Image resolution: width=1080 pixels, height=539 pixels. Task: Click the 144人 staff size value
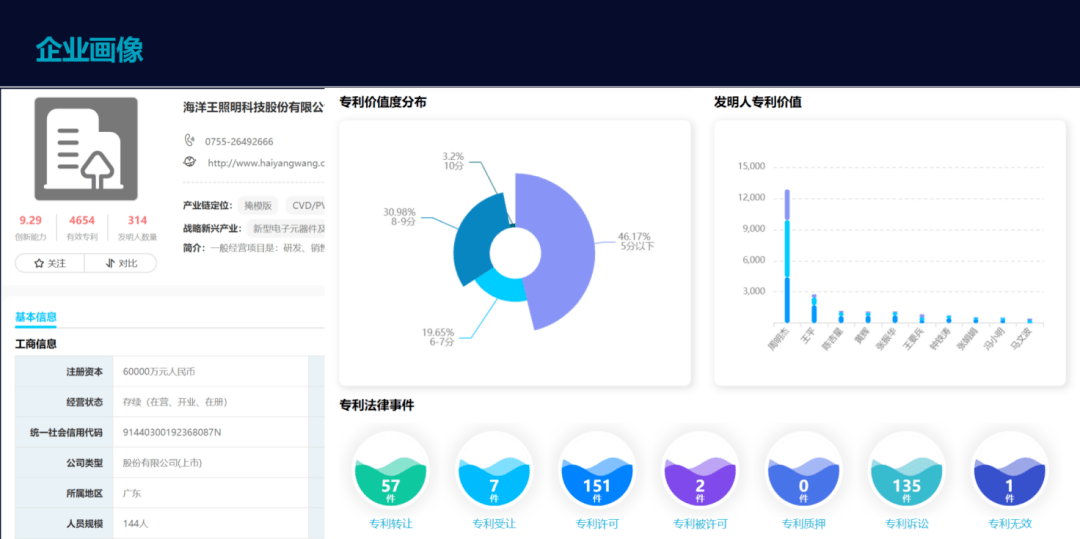click(x=135, y=524)
